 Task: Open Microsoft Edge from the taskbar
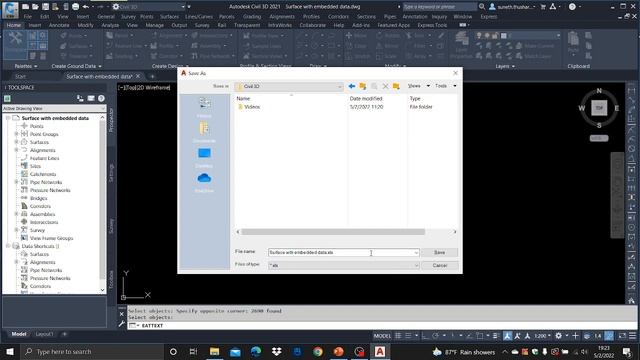coord(256,351)
